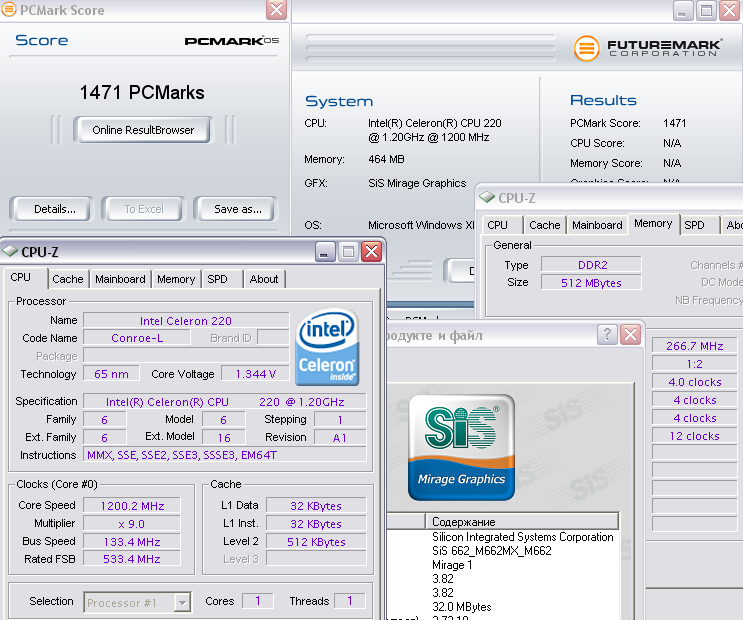Click the help question mark button in SiS dialog

click(x=607, y=335)
